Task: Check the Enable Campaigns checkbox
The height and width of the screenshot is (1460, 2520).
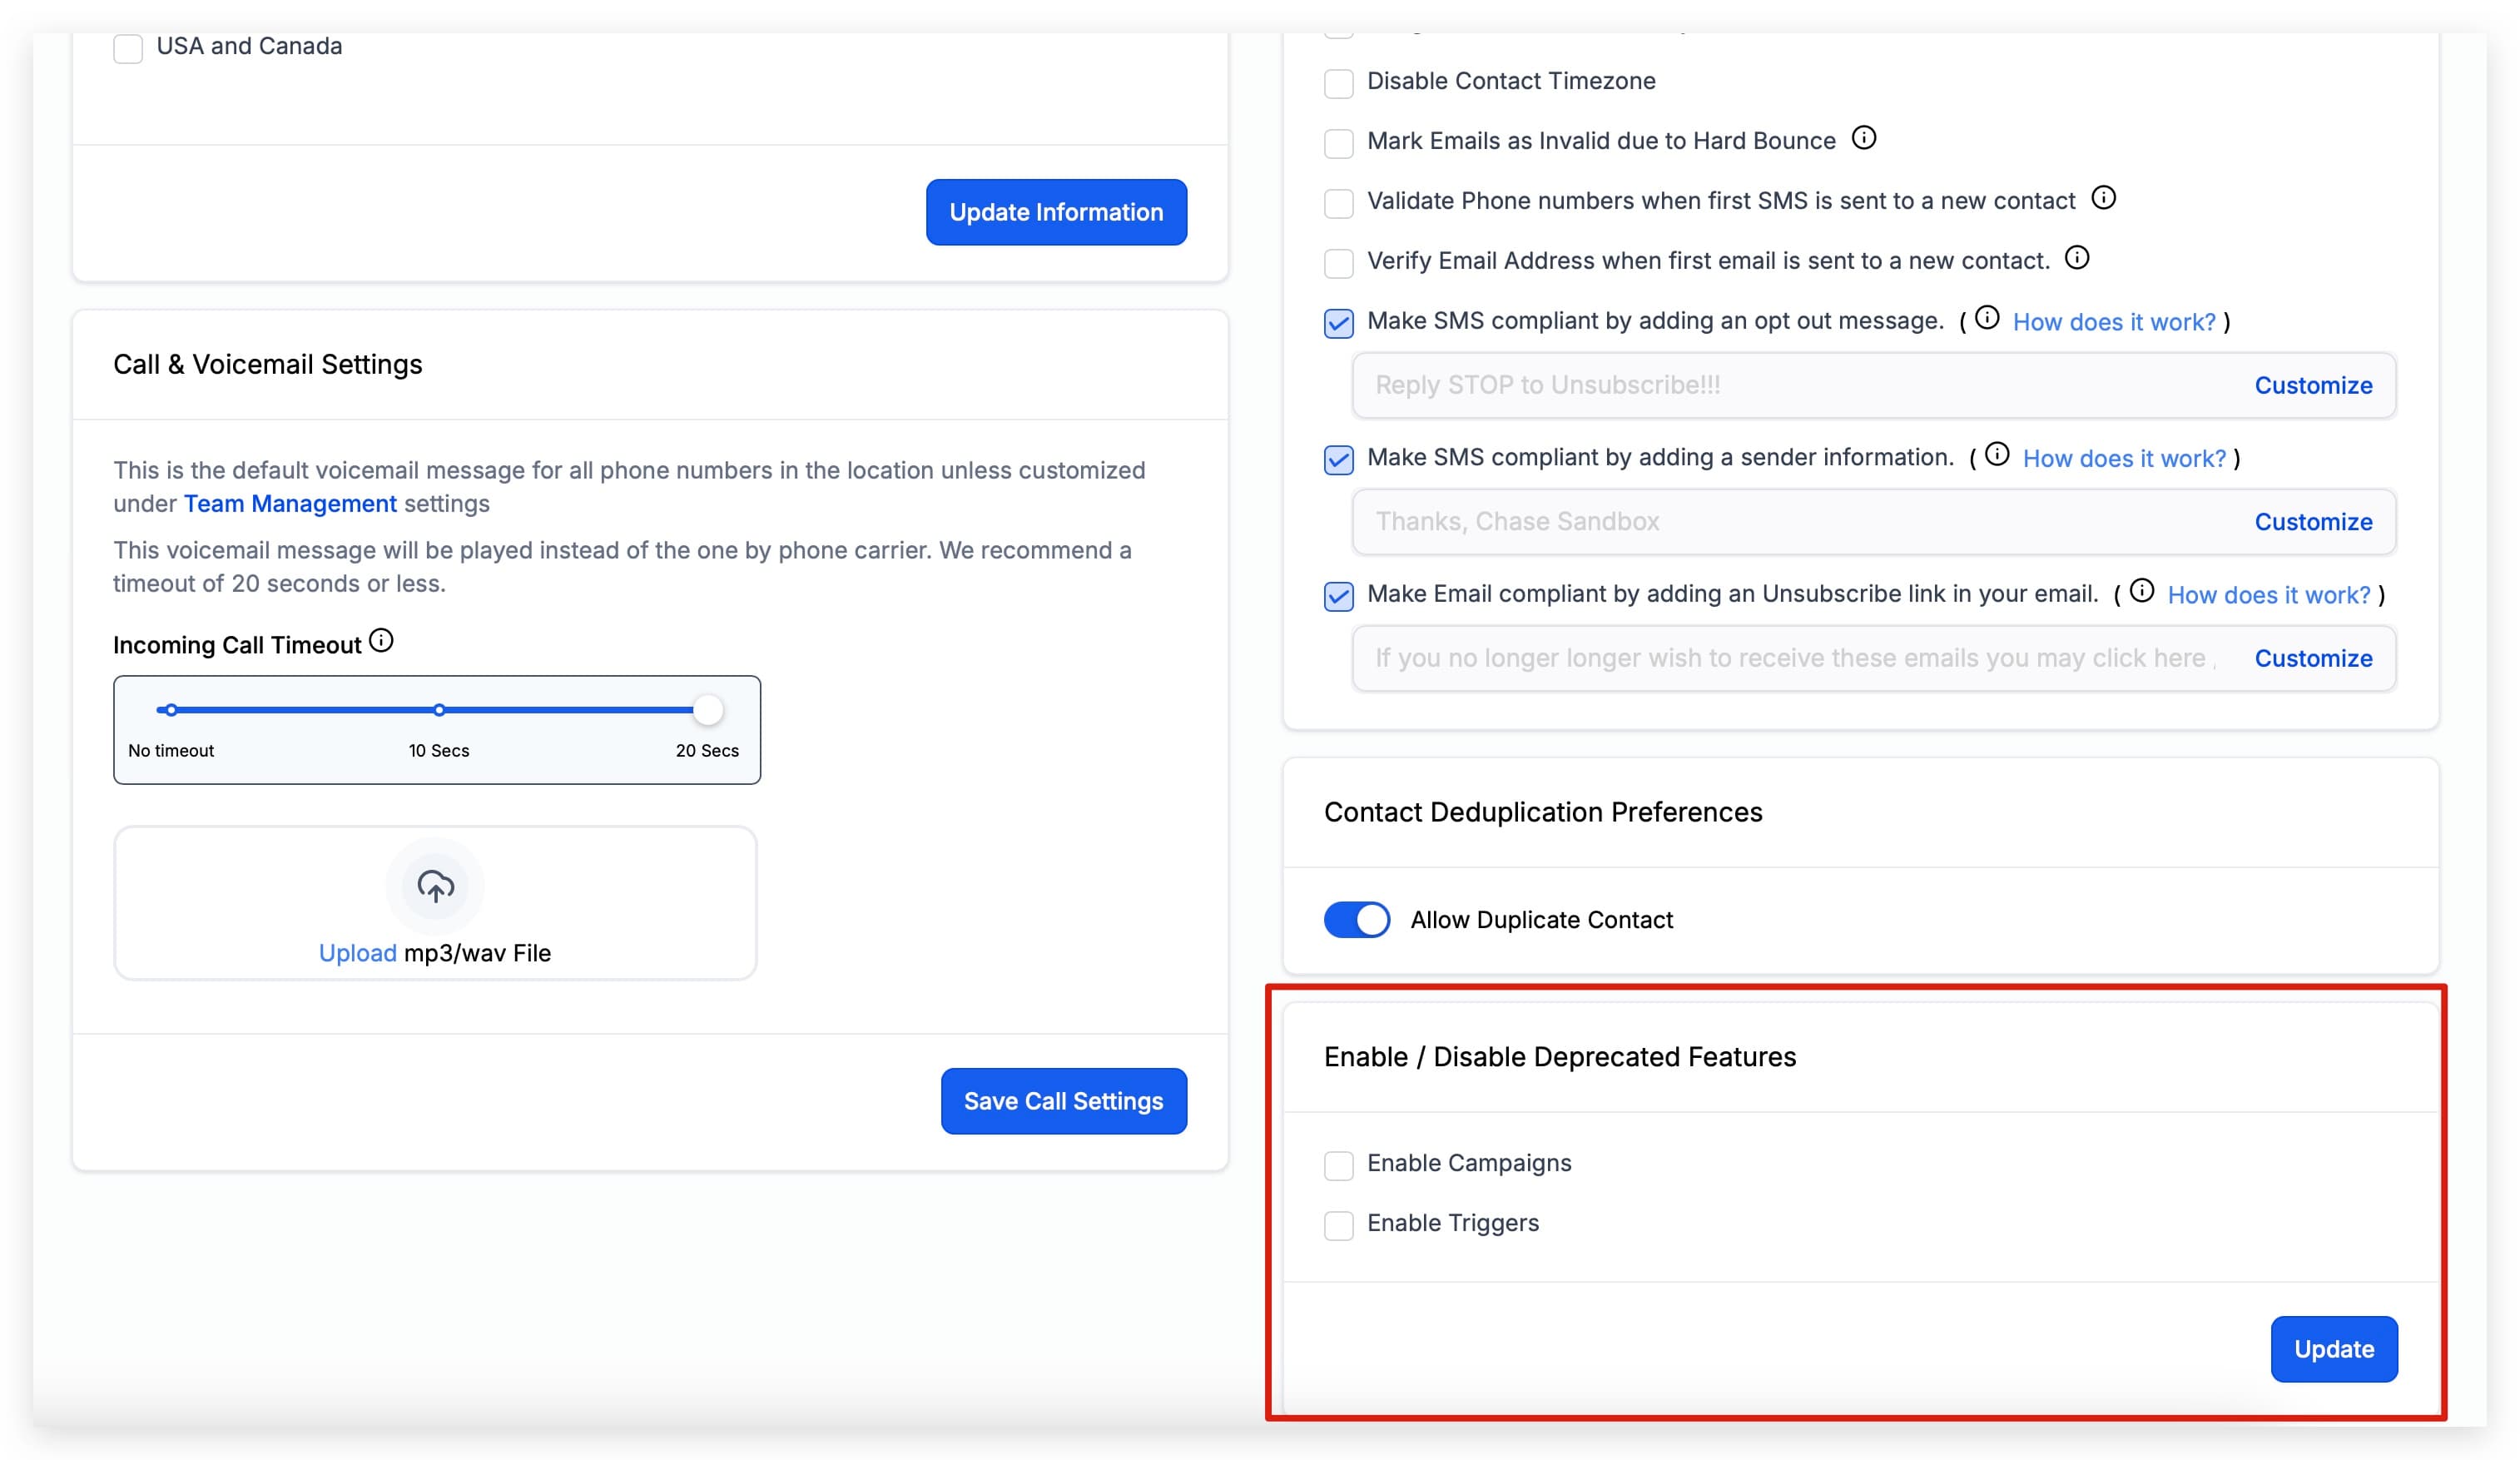Action: pos(1339,1165)
